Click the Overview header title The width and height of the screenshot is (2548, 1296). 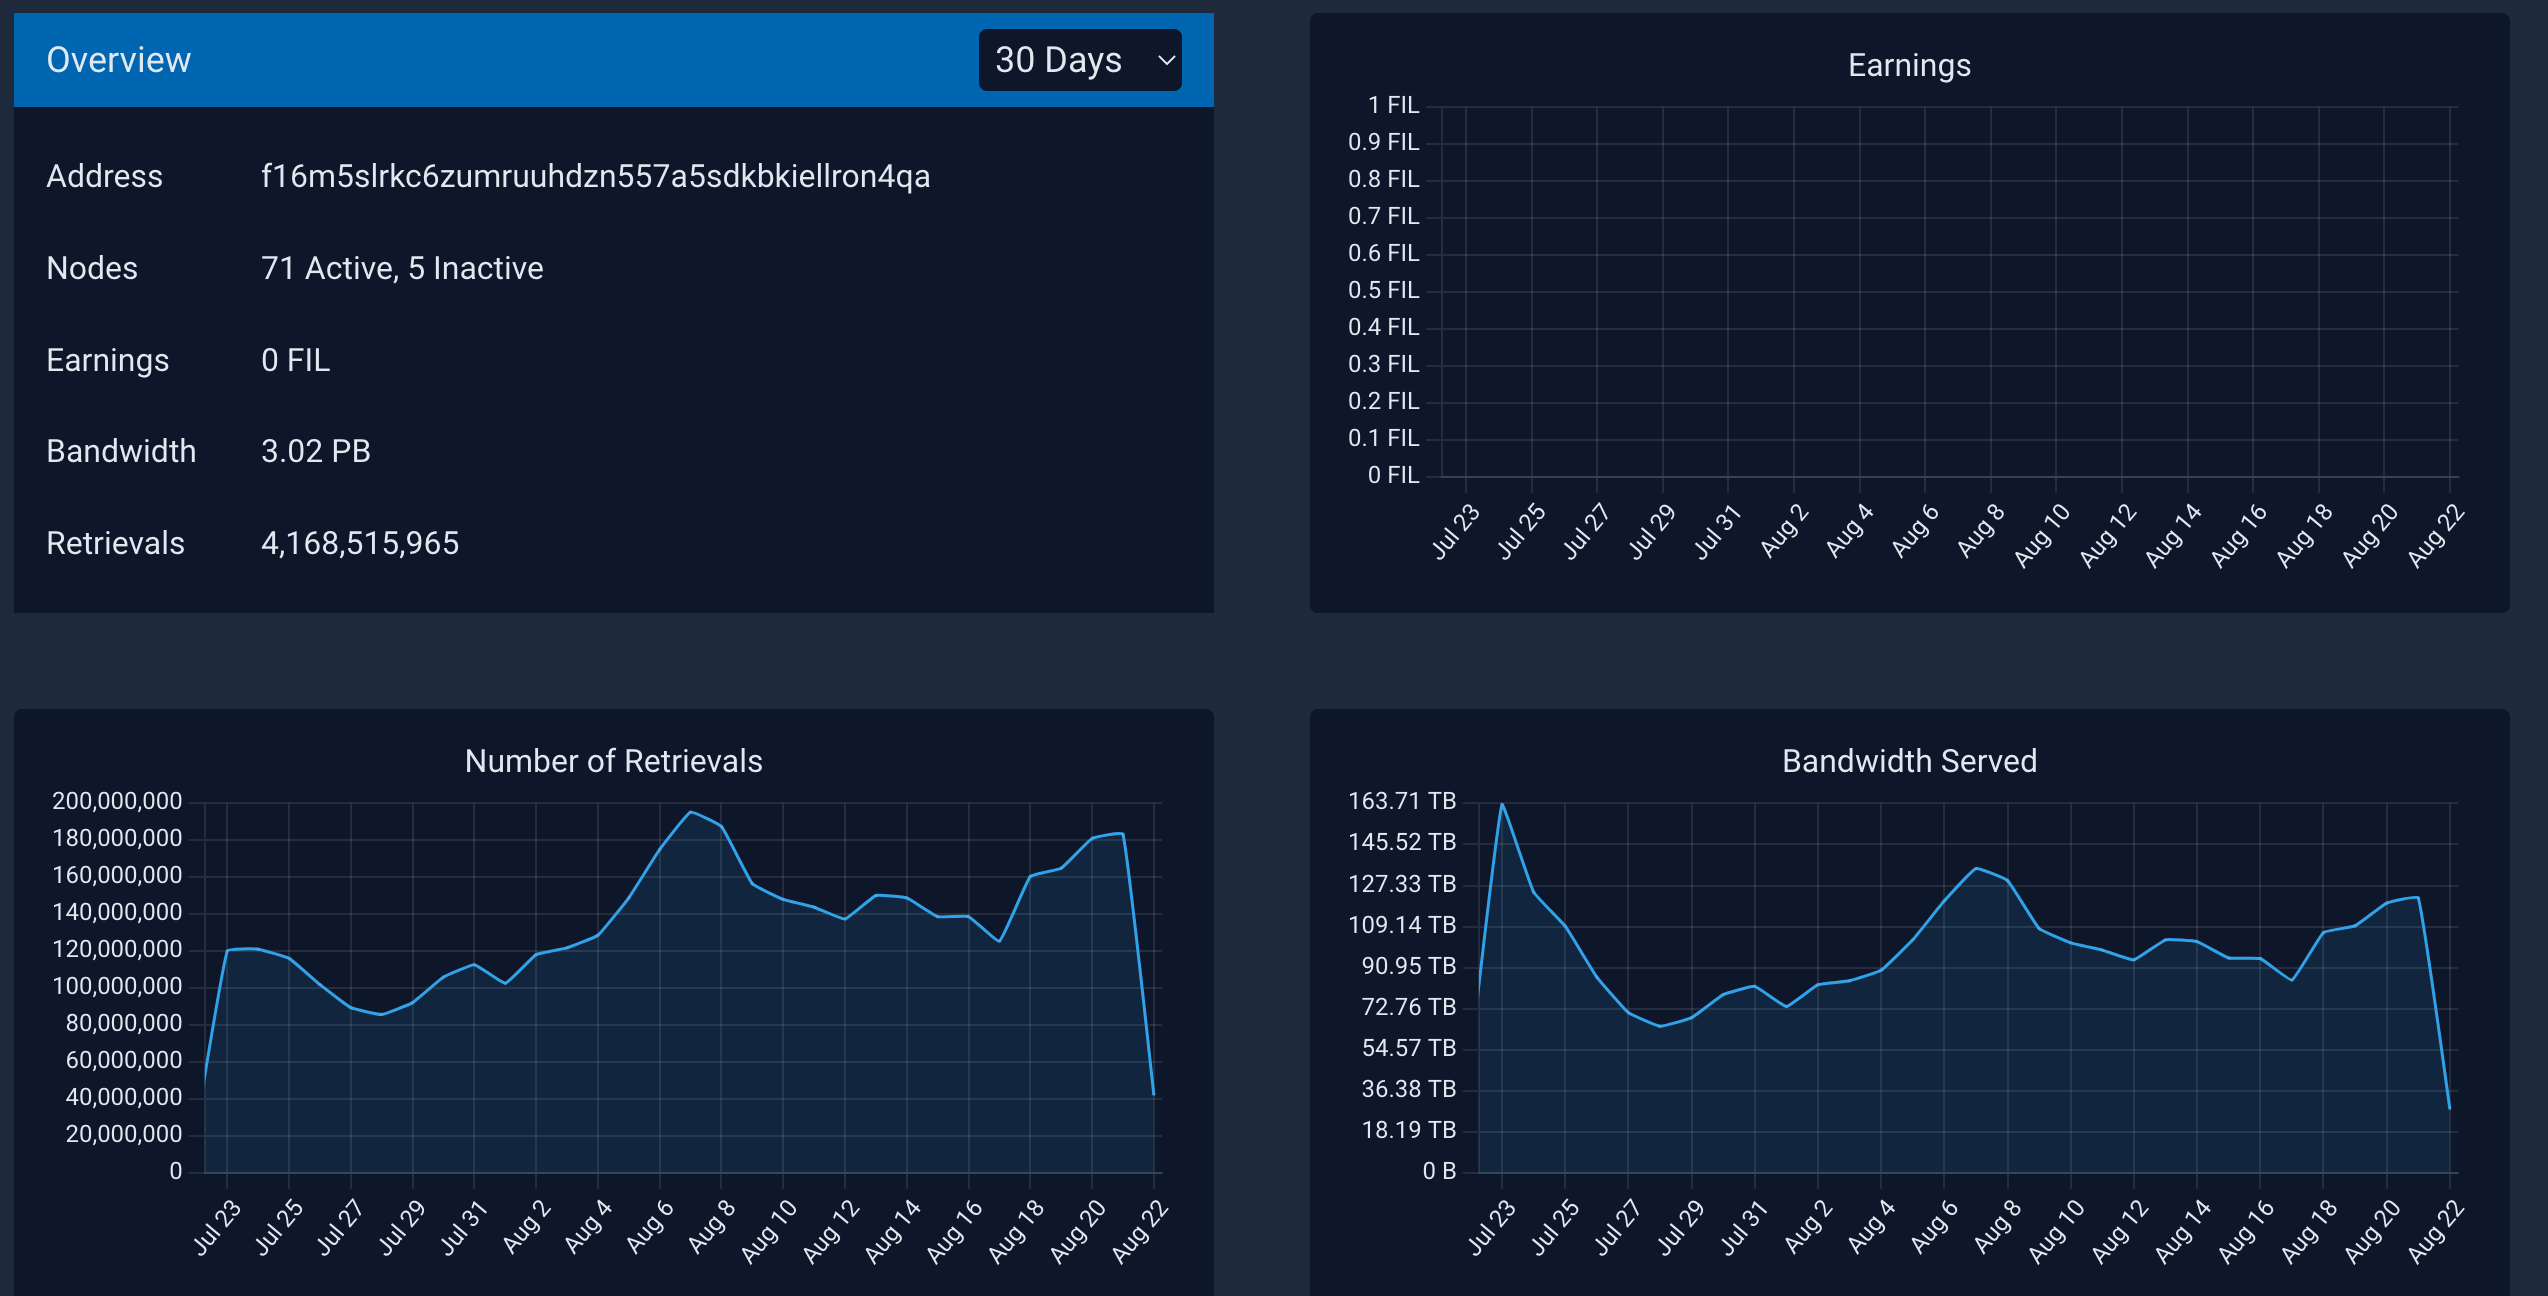(x=118, y=60)
